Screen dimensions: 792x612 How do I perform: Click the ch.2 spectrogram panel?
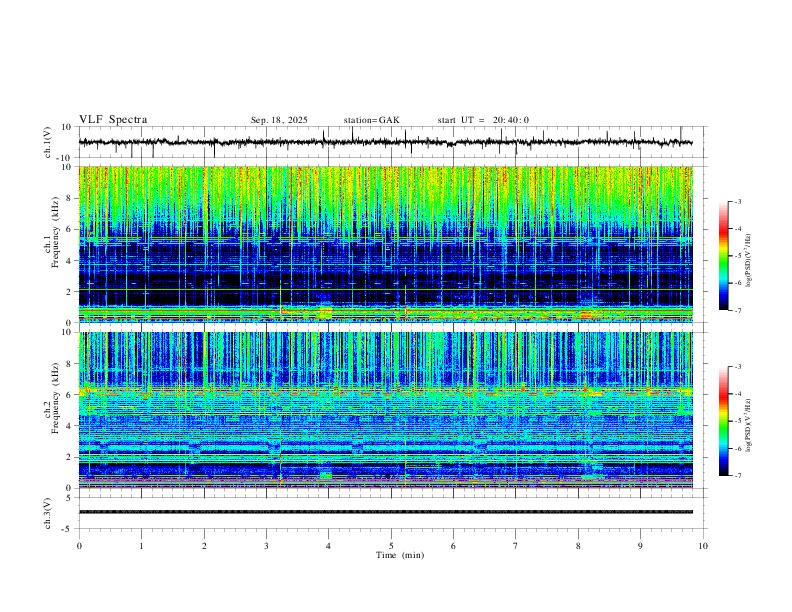pos(385,410)
